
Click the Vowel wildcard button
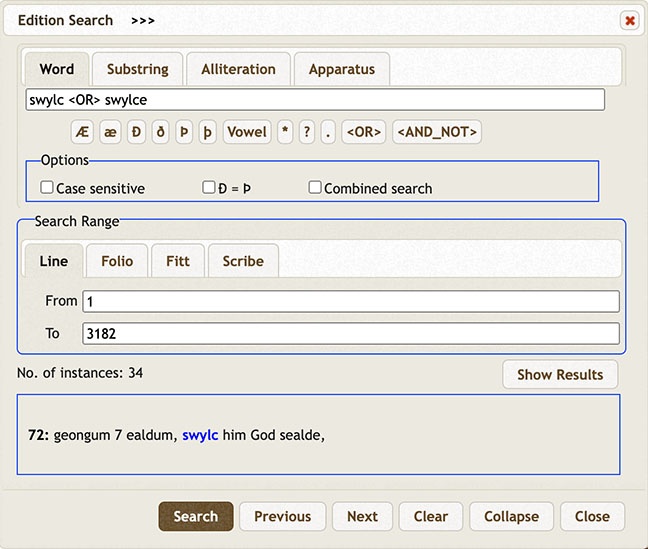pos(247,132)
